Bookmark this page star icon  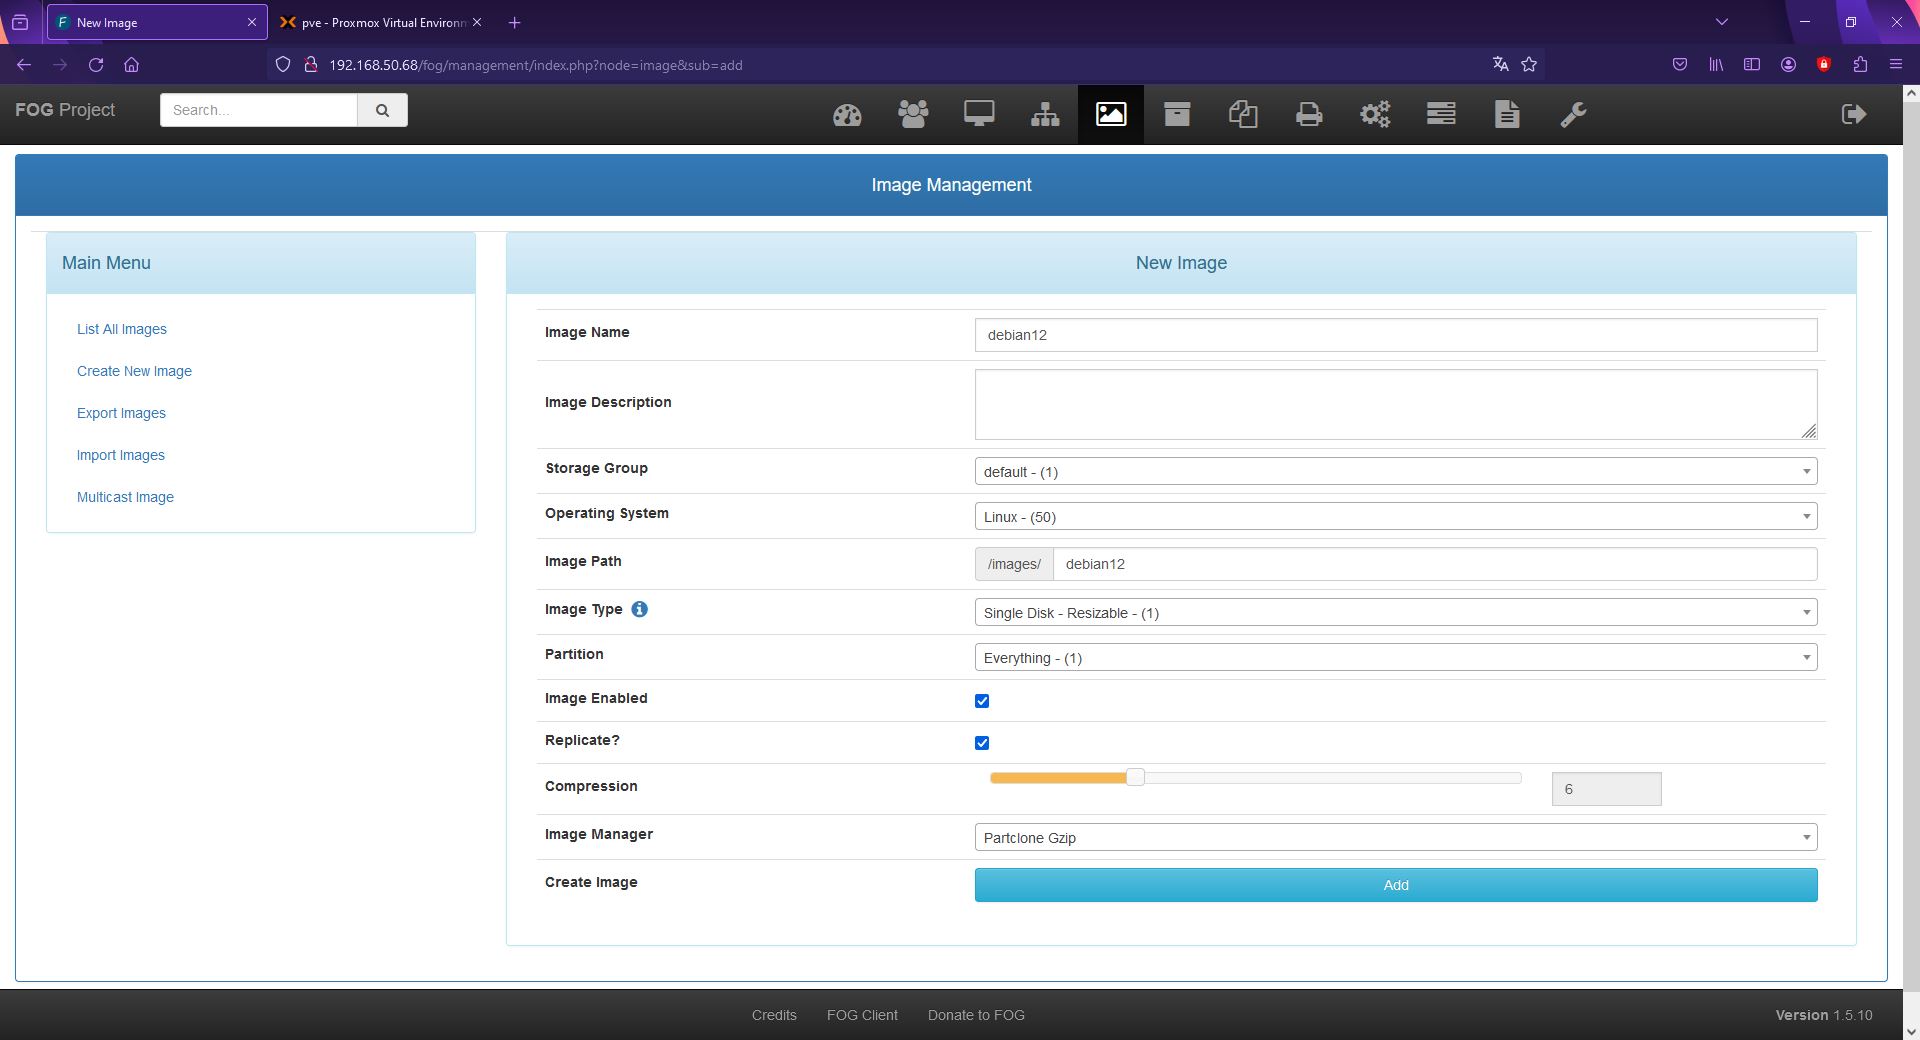pos(1529,65)
